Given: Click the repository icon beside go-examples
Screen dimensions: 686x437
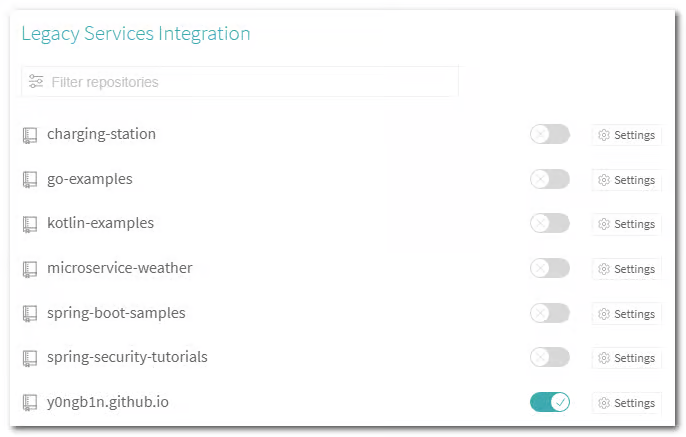Looking at the screenshot, I should point(30,180).
